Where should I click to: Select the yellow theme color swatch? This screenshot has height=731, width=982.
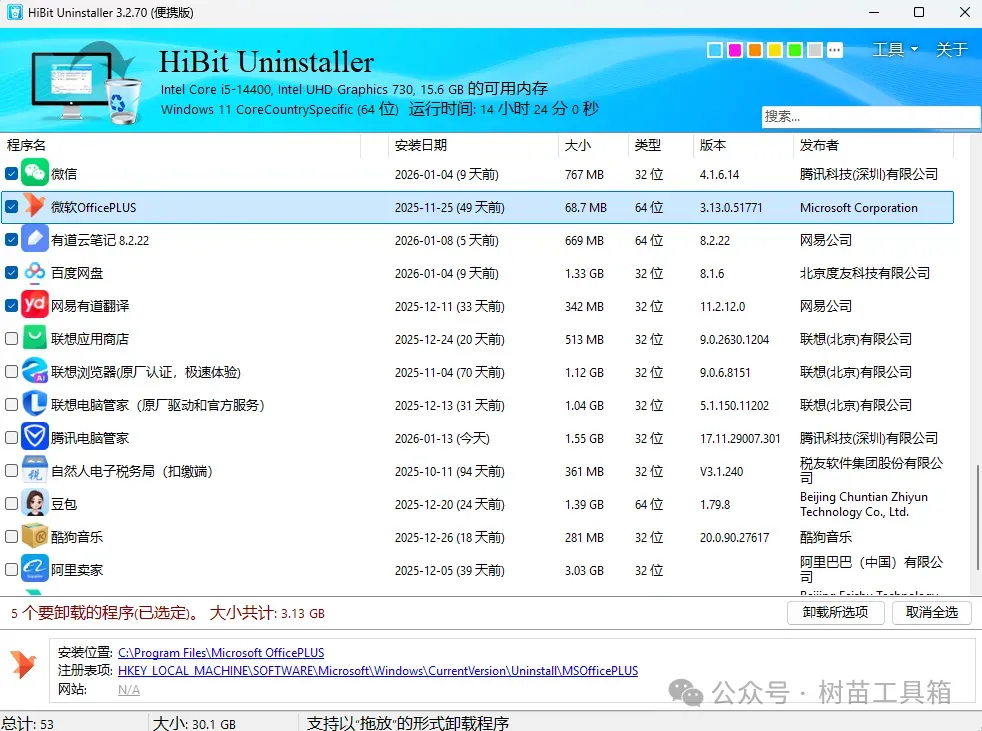[x=775, y=50]
